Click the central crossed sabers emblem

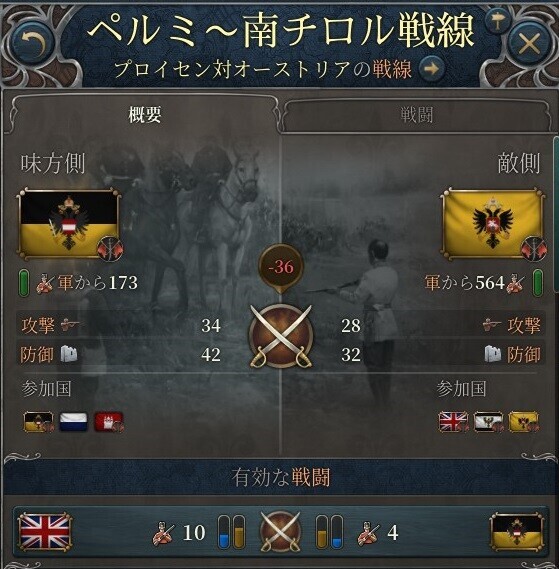coord(281,336)
